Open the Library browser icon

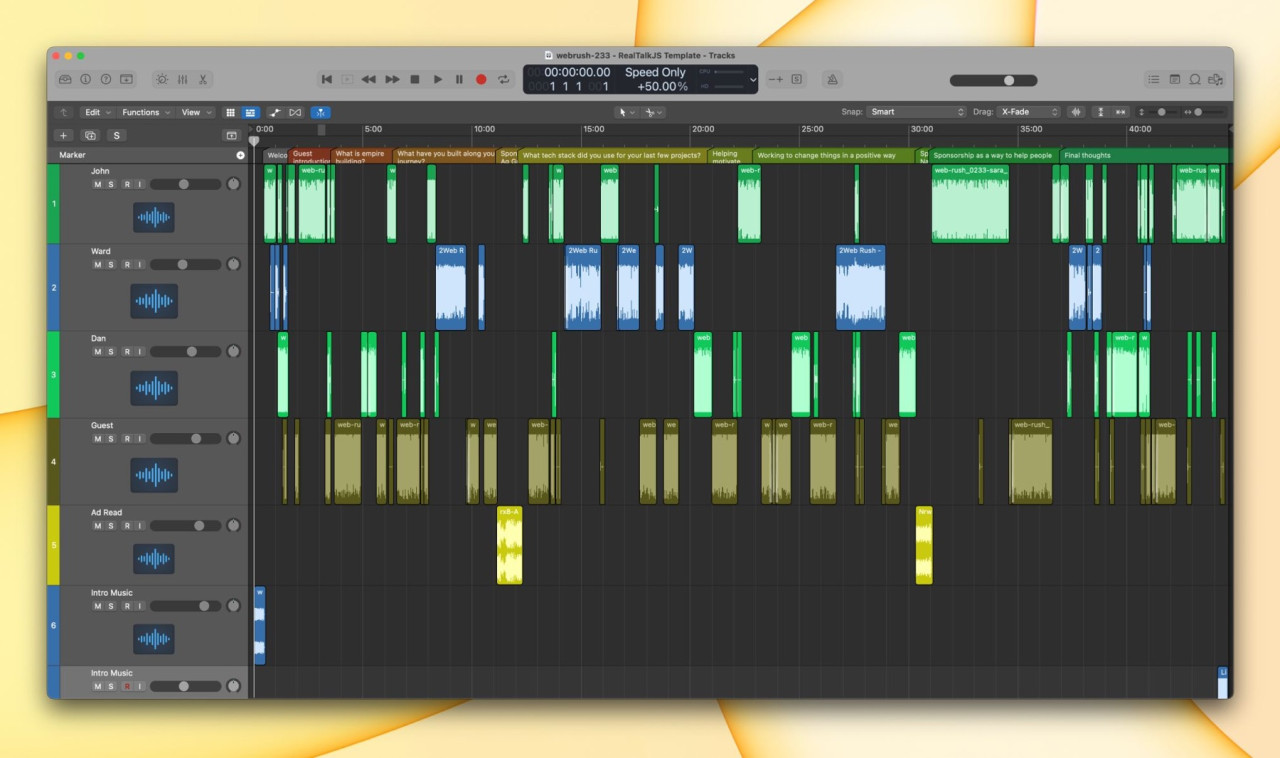click(64, 79)
